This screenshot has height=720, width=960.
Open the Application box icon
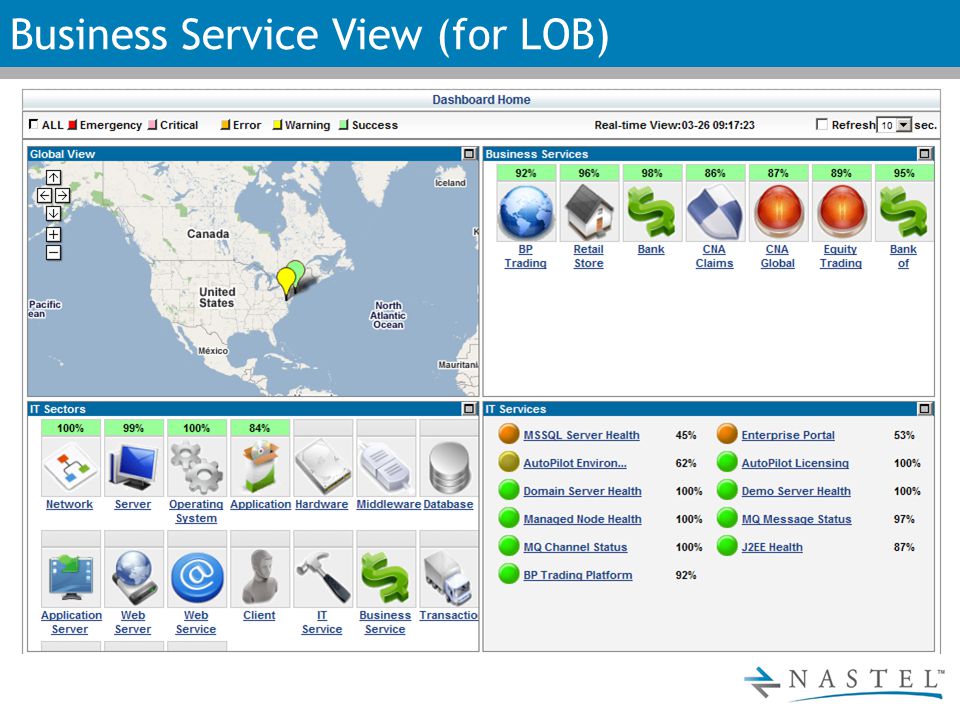coord(260,467)
